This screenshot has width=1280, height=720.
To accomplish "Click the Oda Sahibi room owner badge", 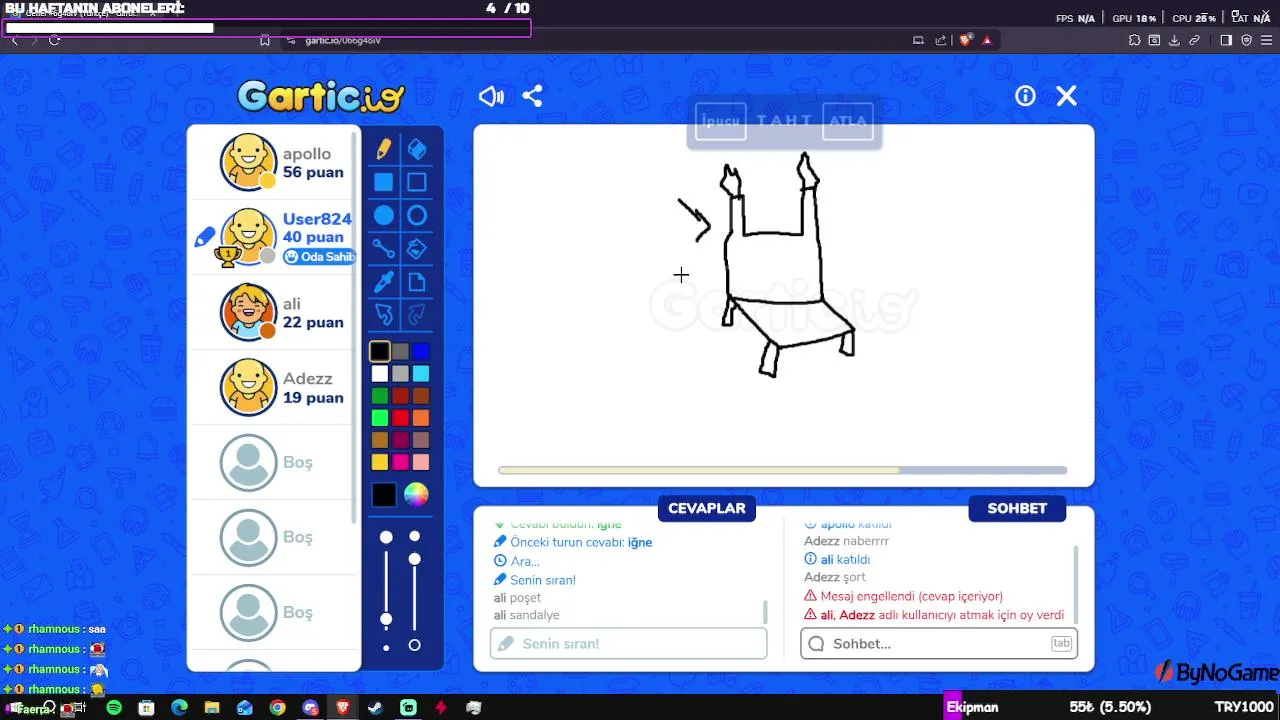I will click(x=320, y=257).
